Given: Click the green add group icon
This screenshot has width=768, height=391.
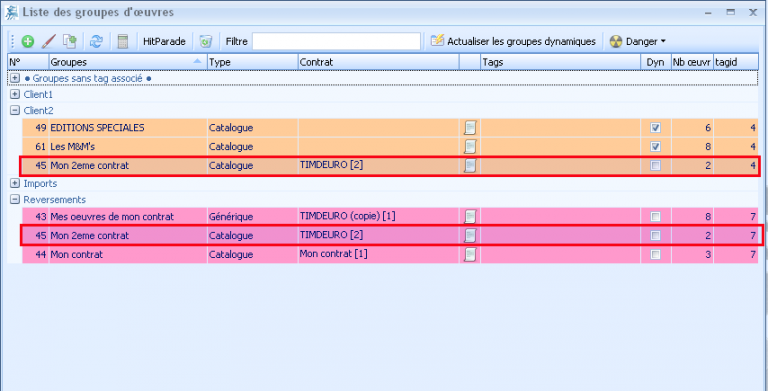Looking at the screenshot, I should tap(28, 42).
